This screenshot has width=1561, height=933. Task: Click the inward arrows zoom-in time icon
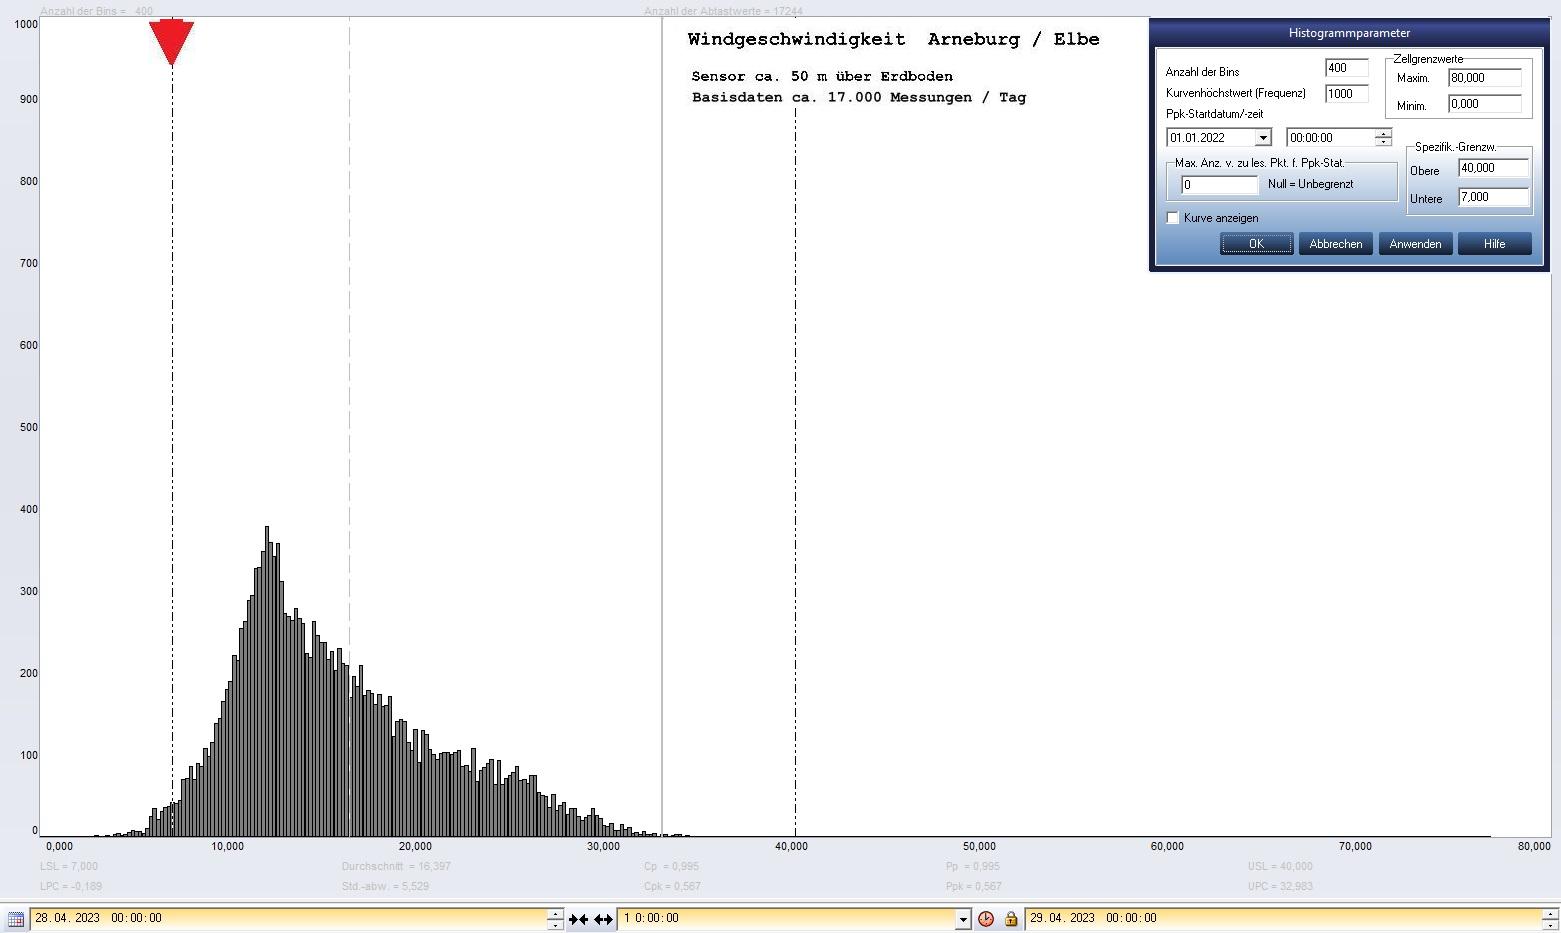point(578,919)
